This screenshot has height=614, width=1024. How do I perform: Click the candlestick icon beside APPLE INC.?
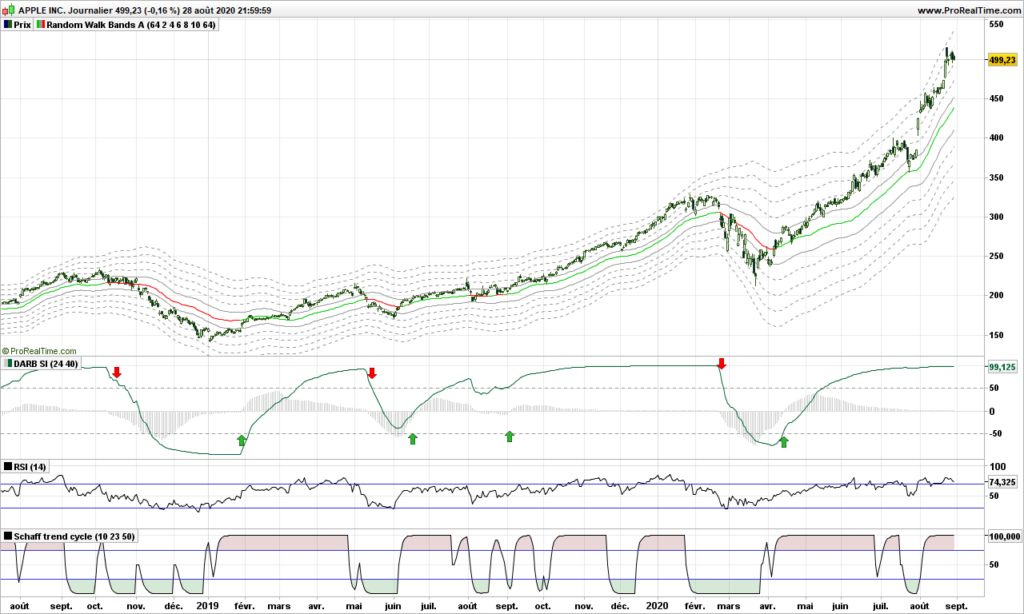(9, 10)
